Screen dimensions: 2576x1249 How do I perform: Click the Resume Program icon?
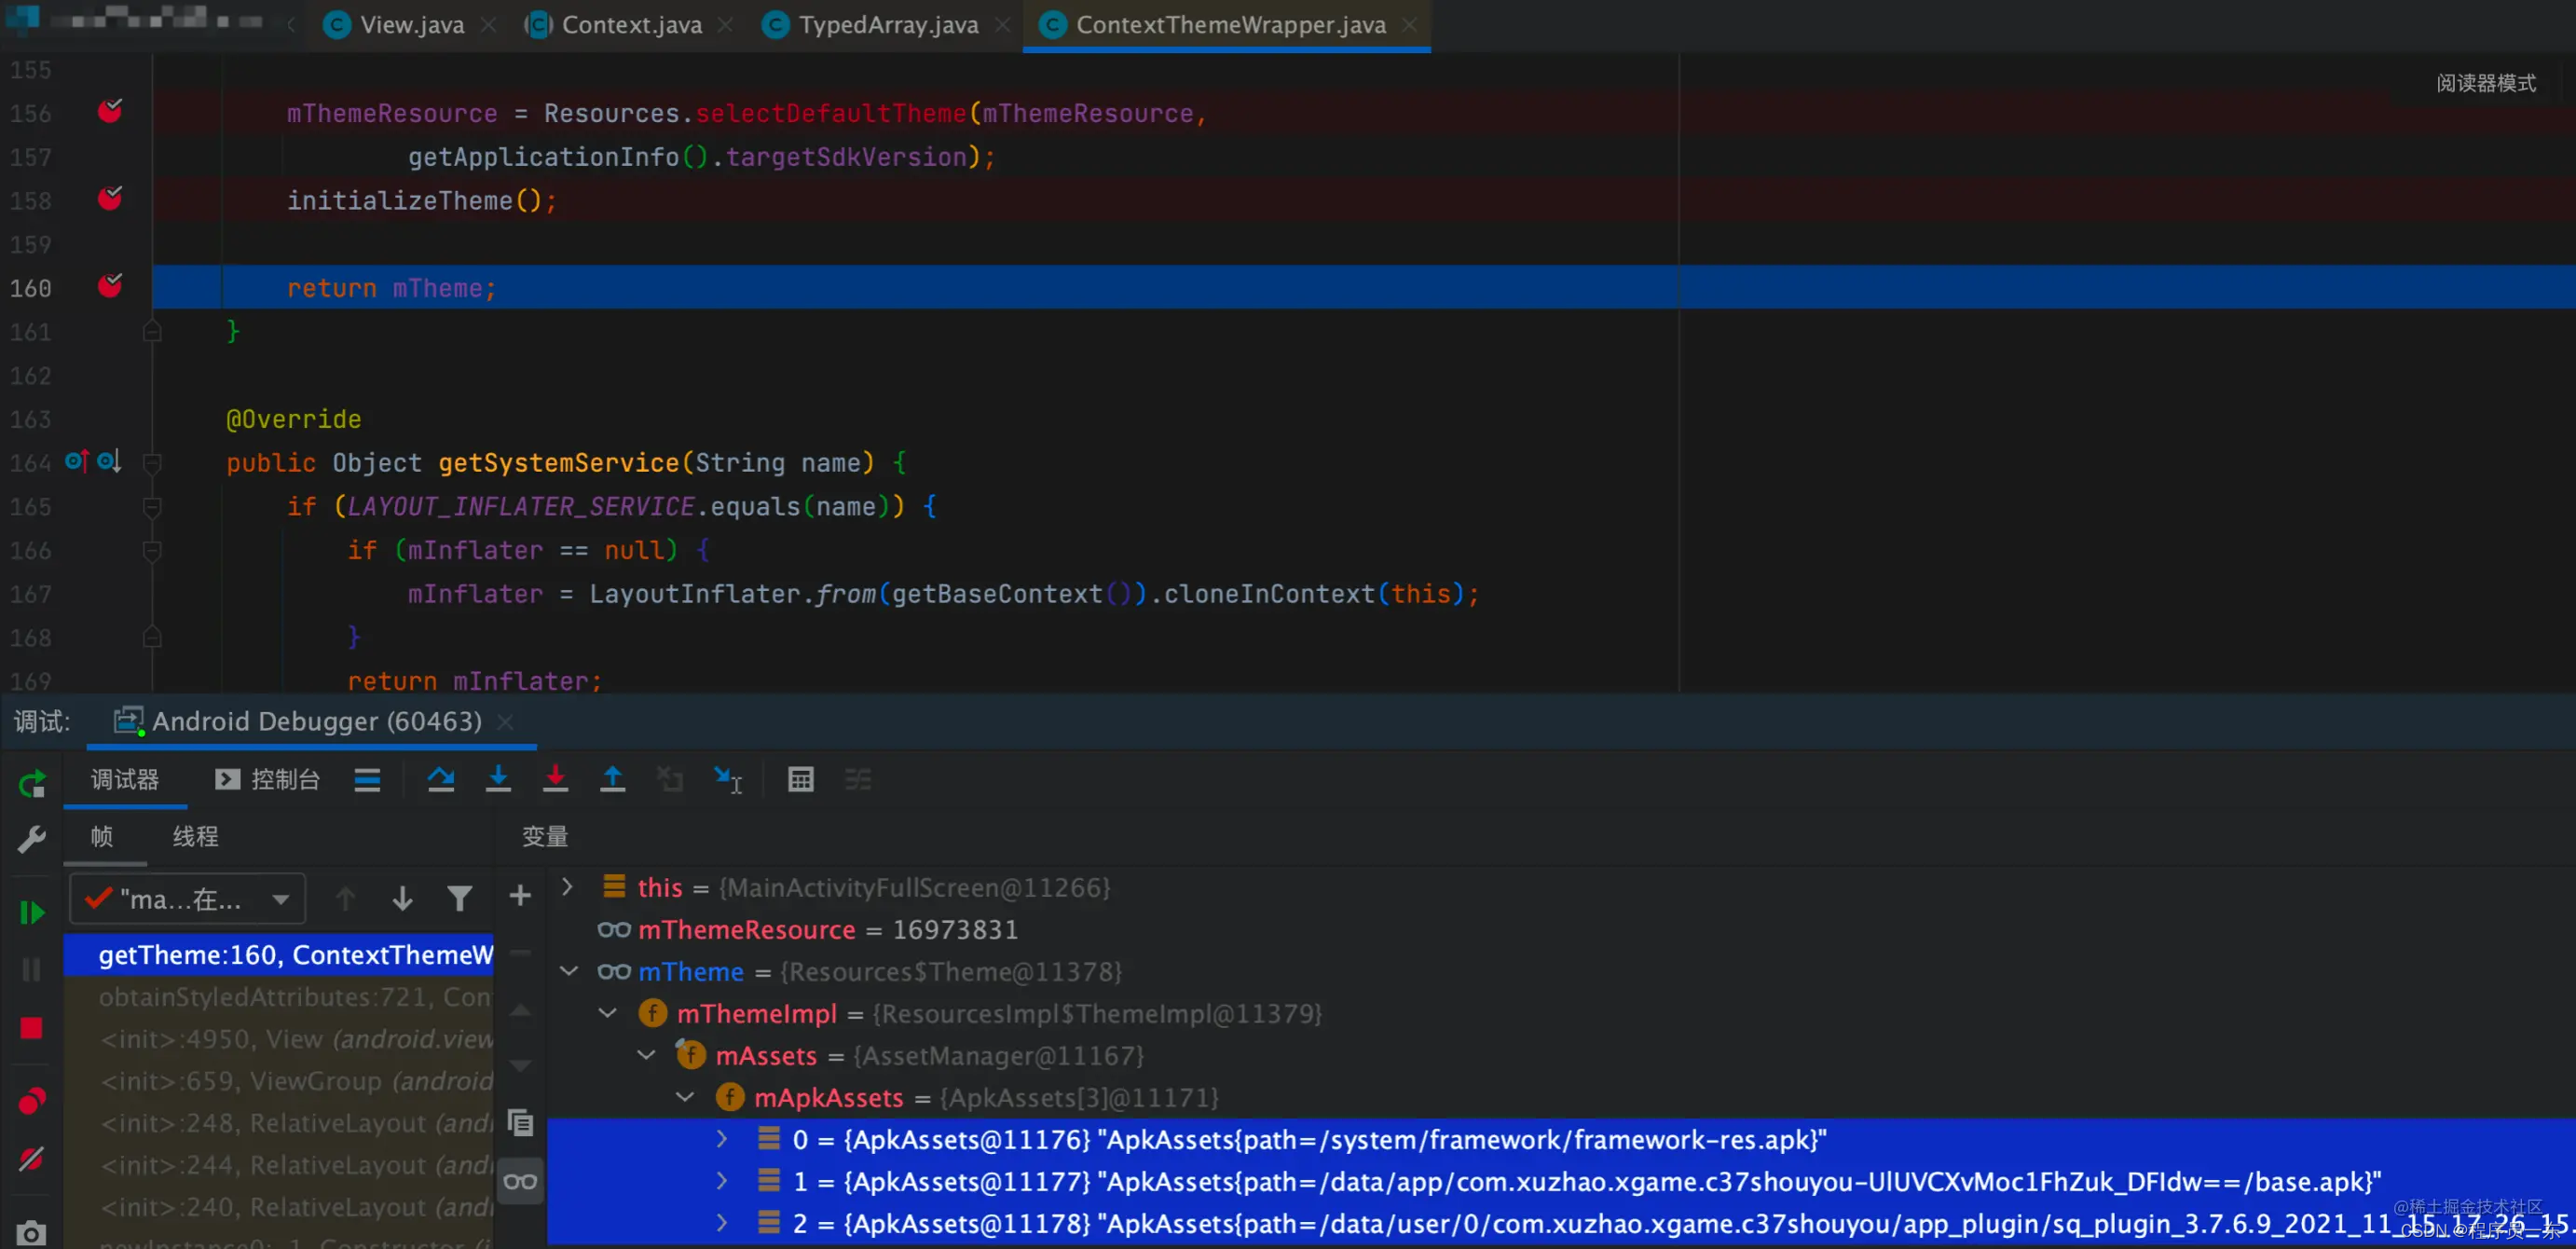coord(31,912)
